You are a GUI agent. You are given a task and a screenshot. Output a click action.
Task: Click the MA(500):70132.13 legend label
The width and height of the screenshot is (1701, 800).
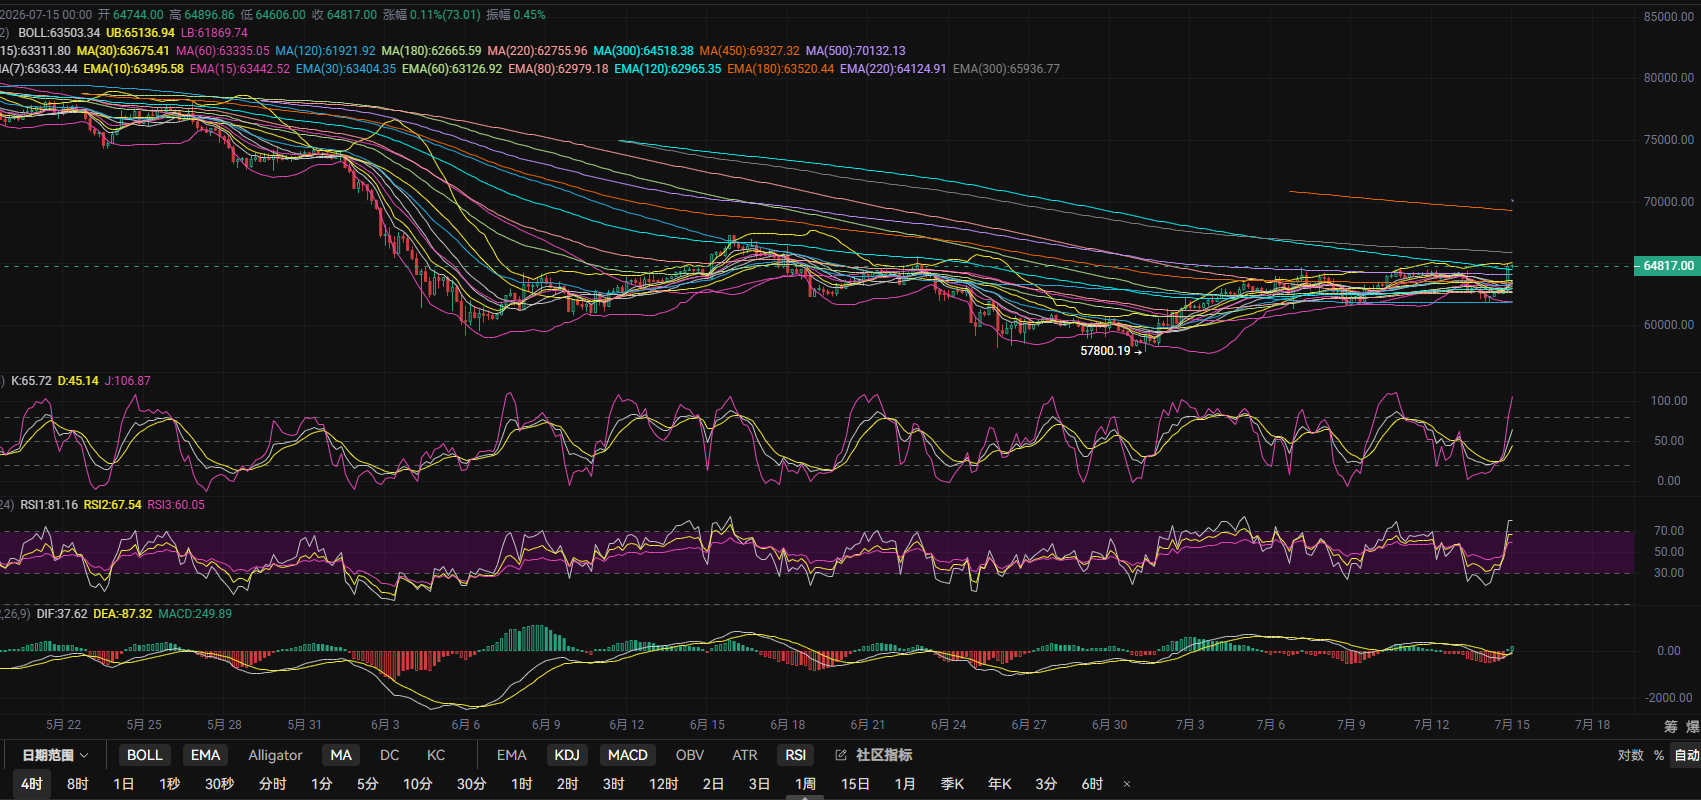(856, 51)
